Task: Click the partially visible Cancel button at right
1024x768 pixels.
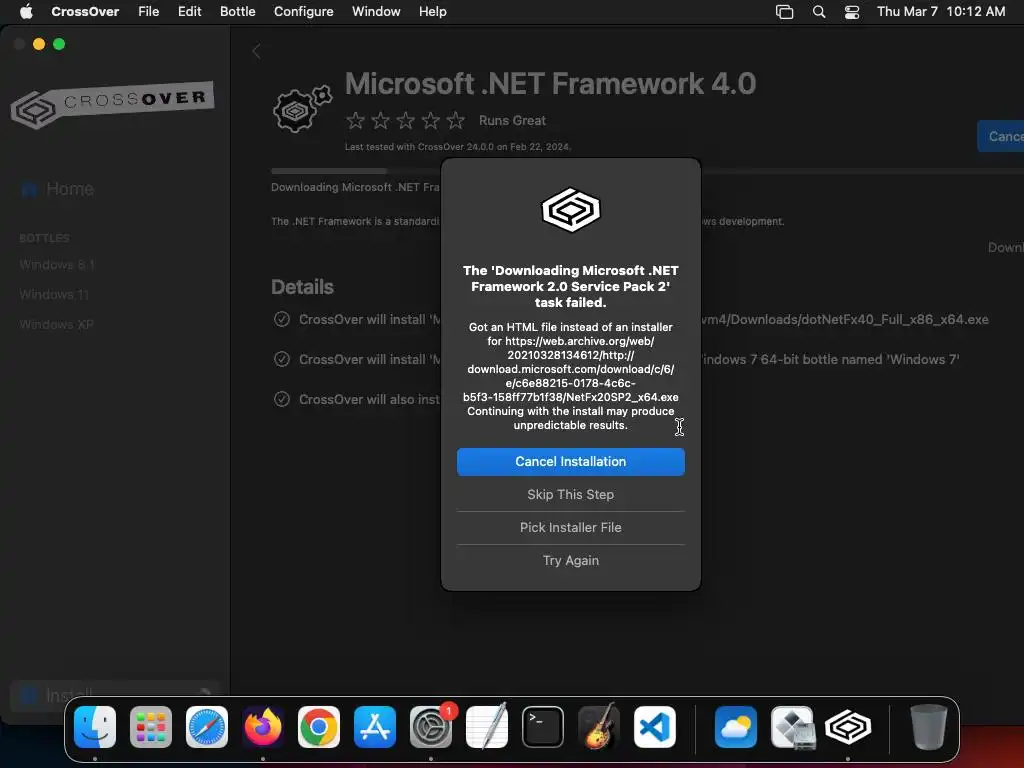Action: [x=1000, y=136]
